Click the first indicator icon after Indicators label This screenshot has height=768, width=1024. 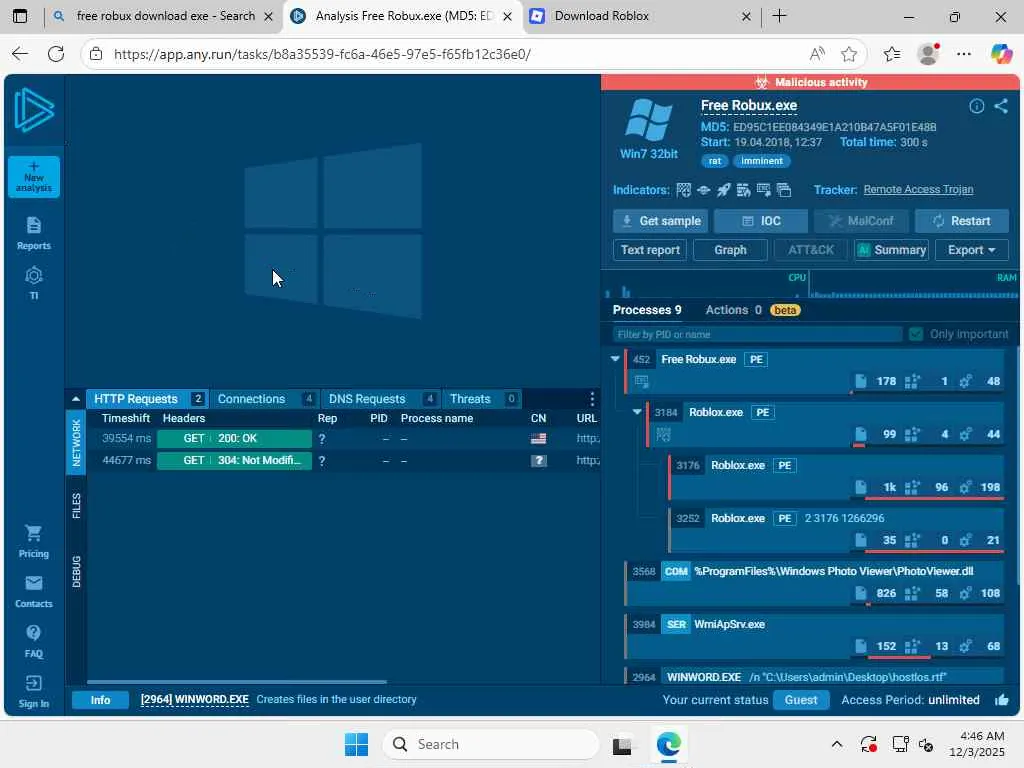point(684,190)
